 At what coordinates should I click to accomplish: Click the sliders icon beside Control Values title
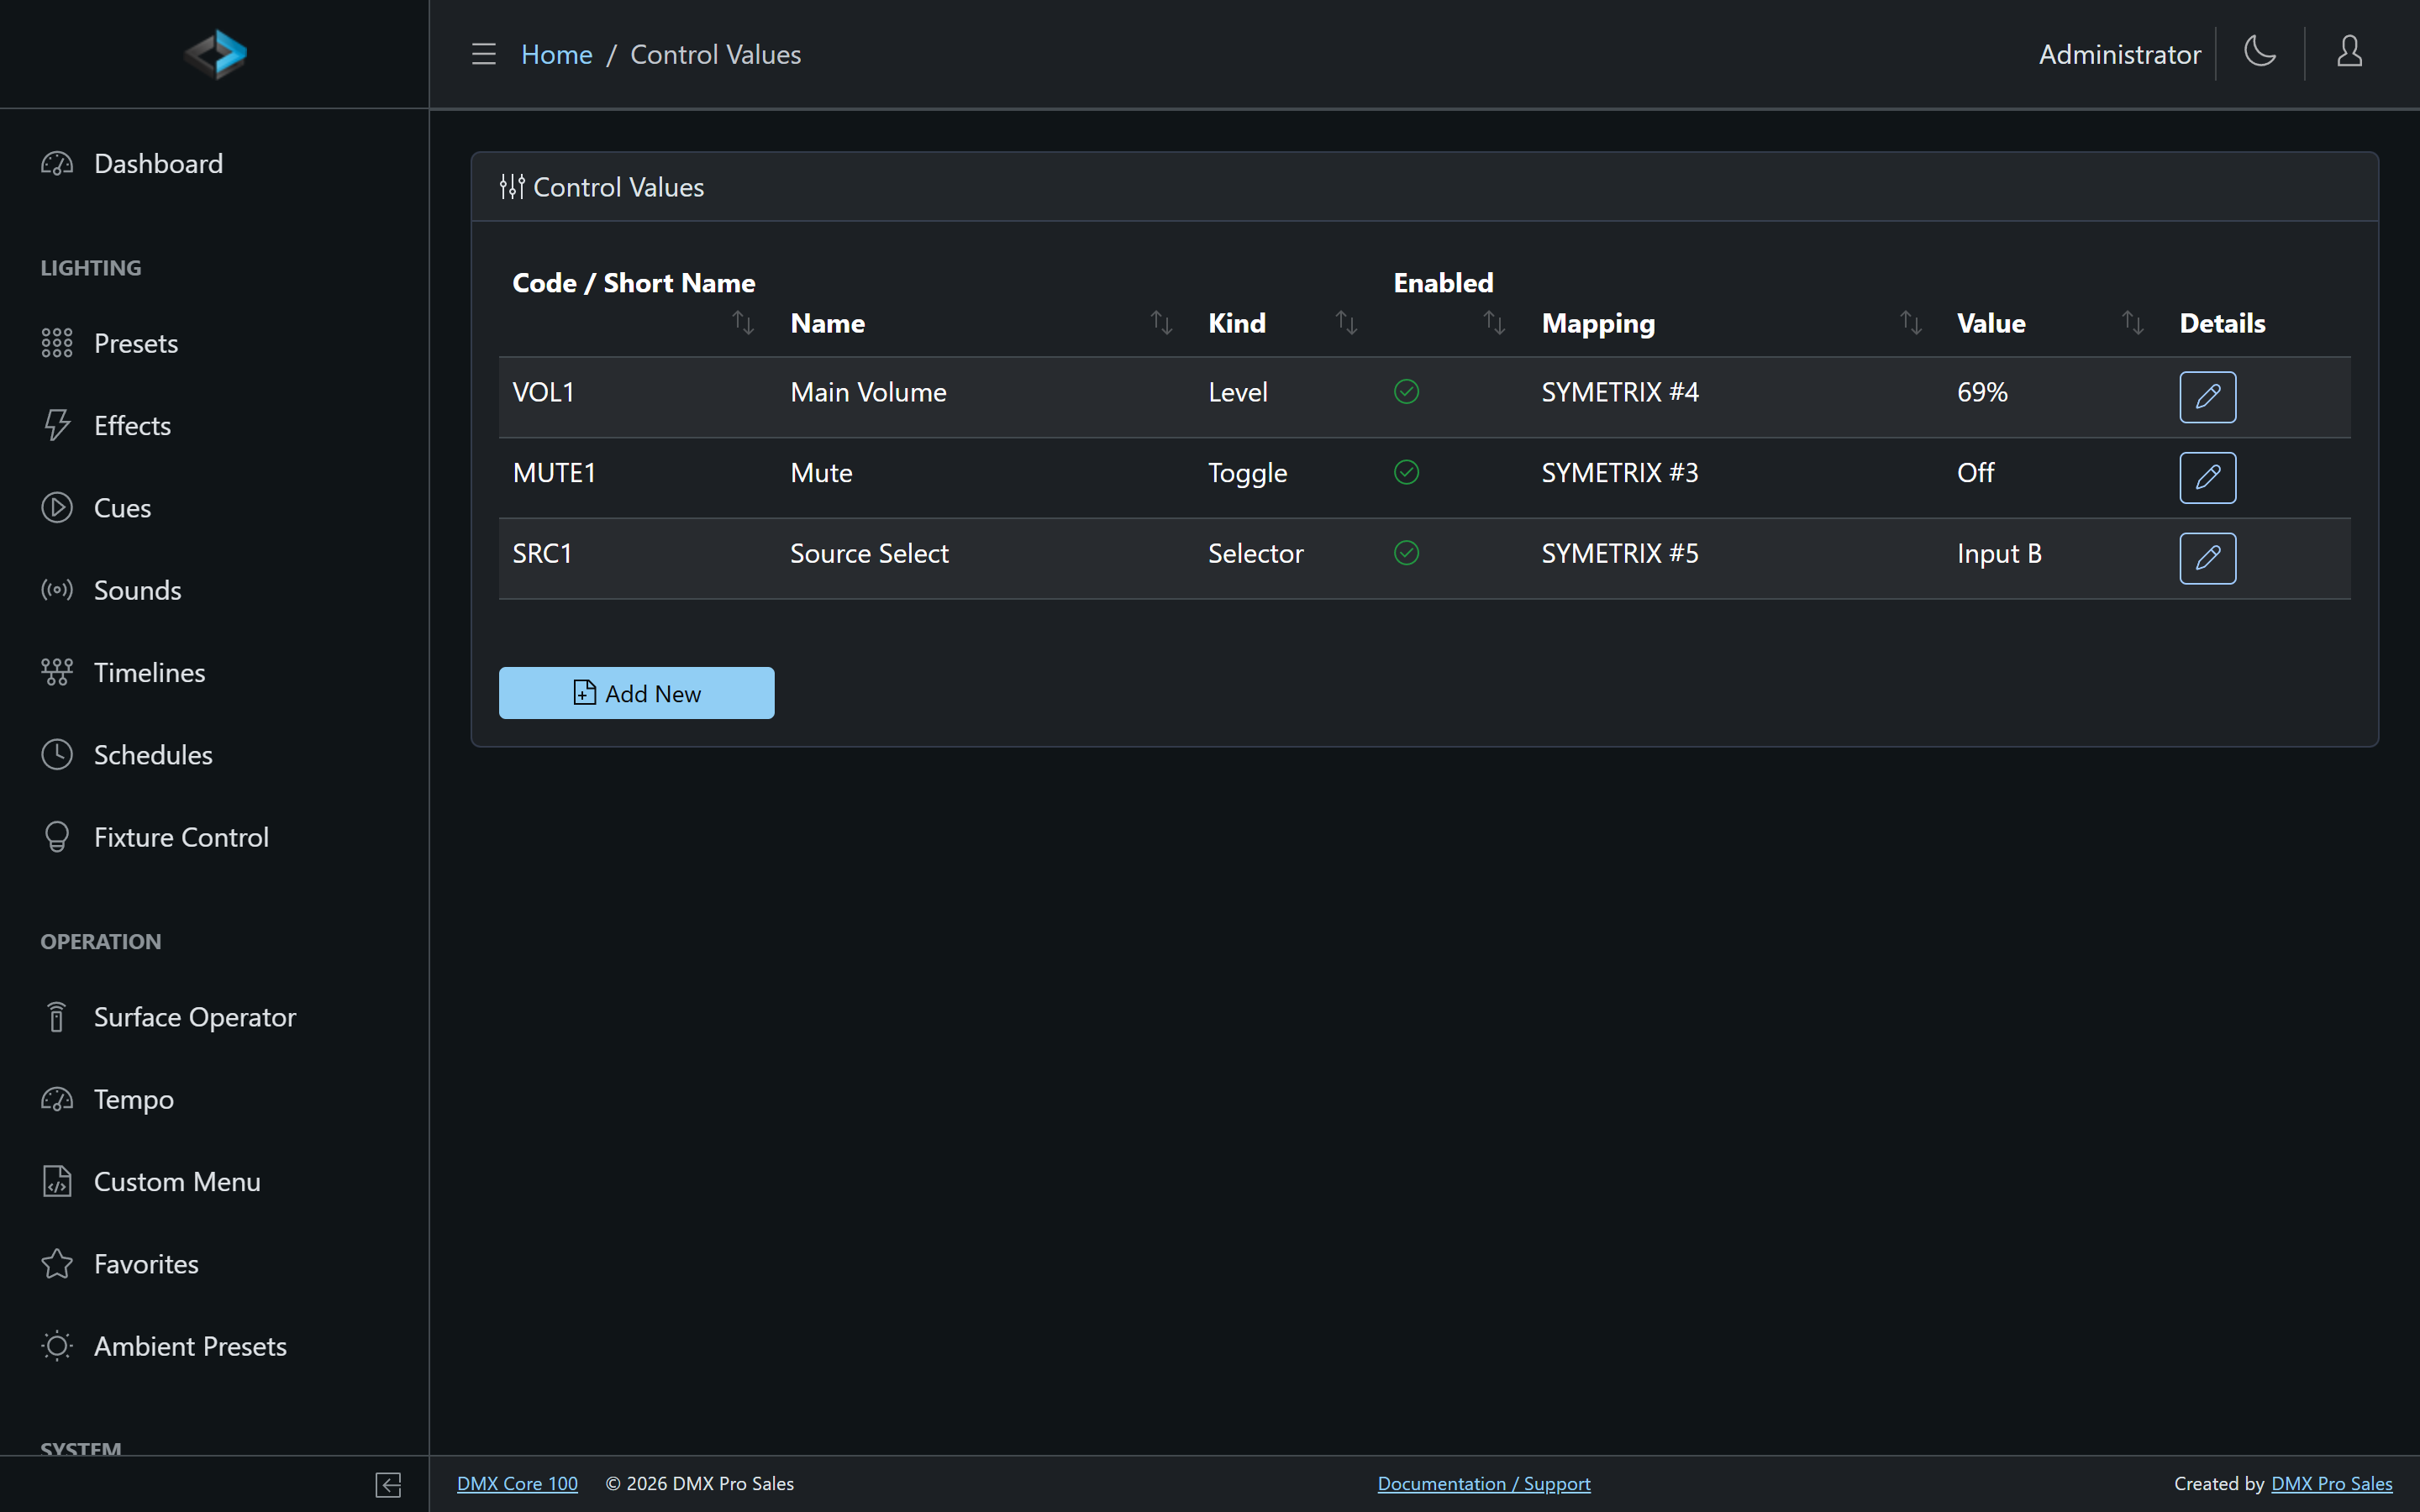tap(512, 187)
